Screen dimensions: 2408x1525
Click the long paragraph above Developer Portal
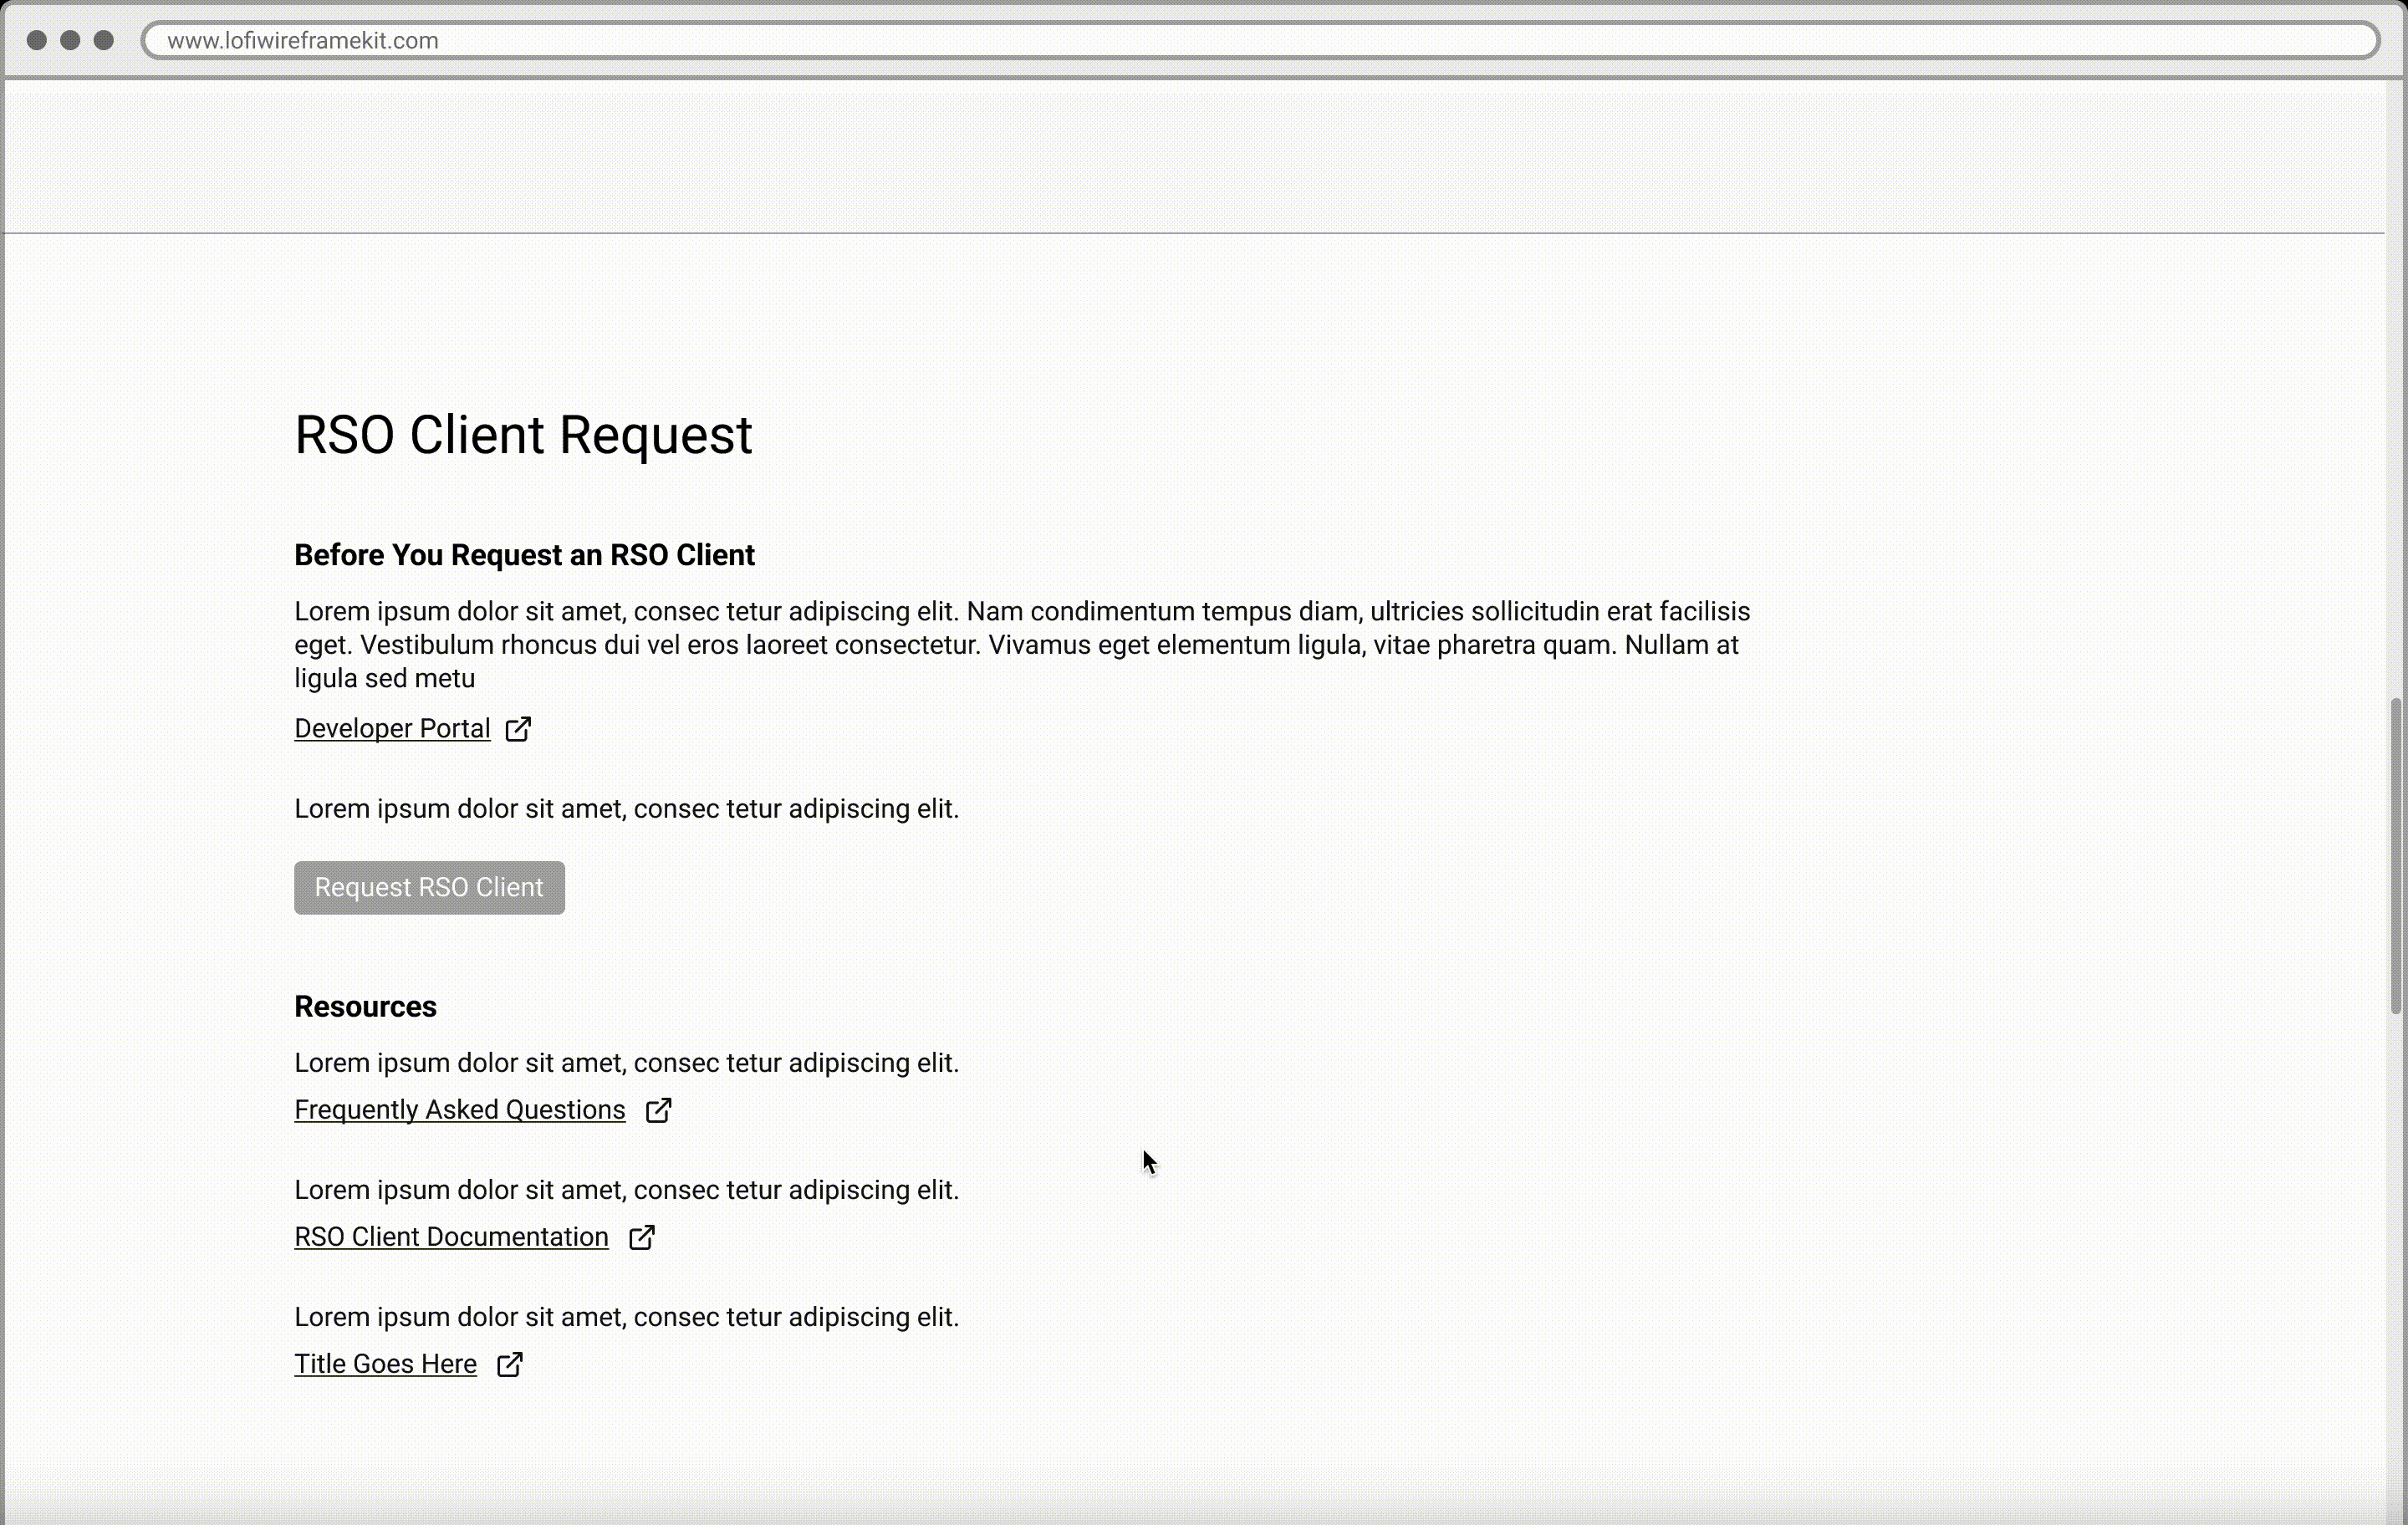pos(1020,645)
